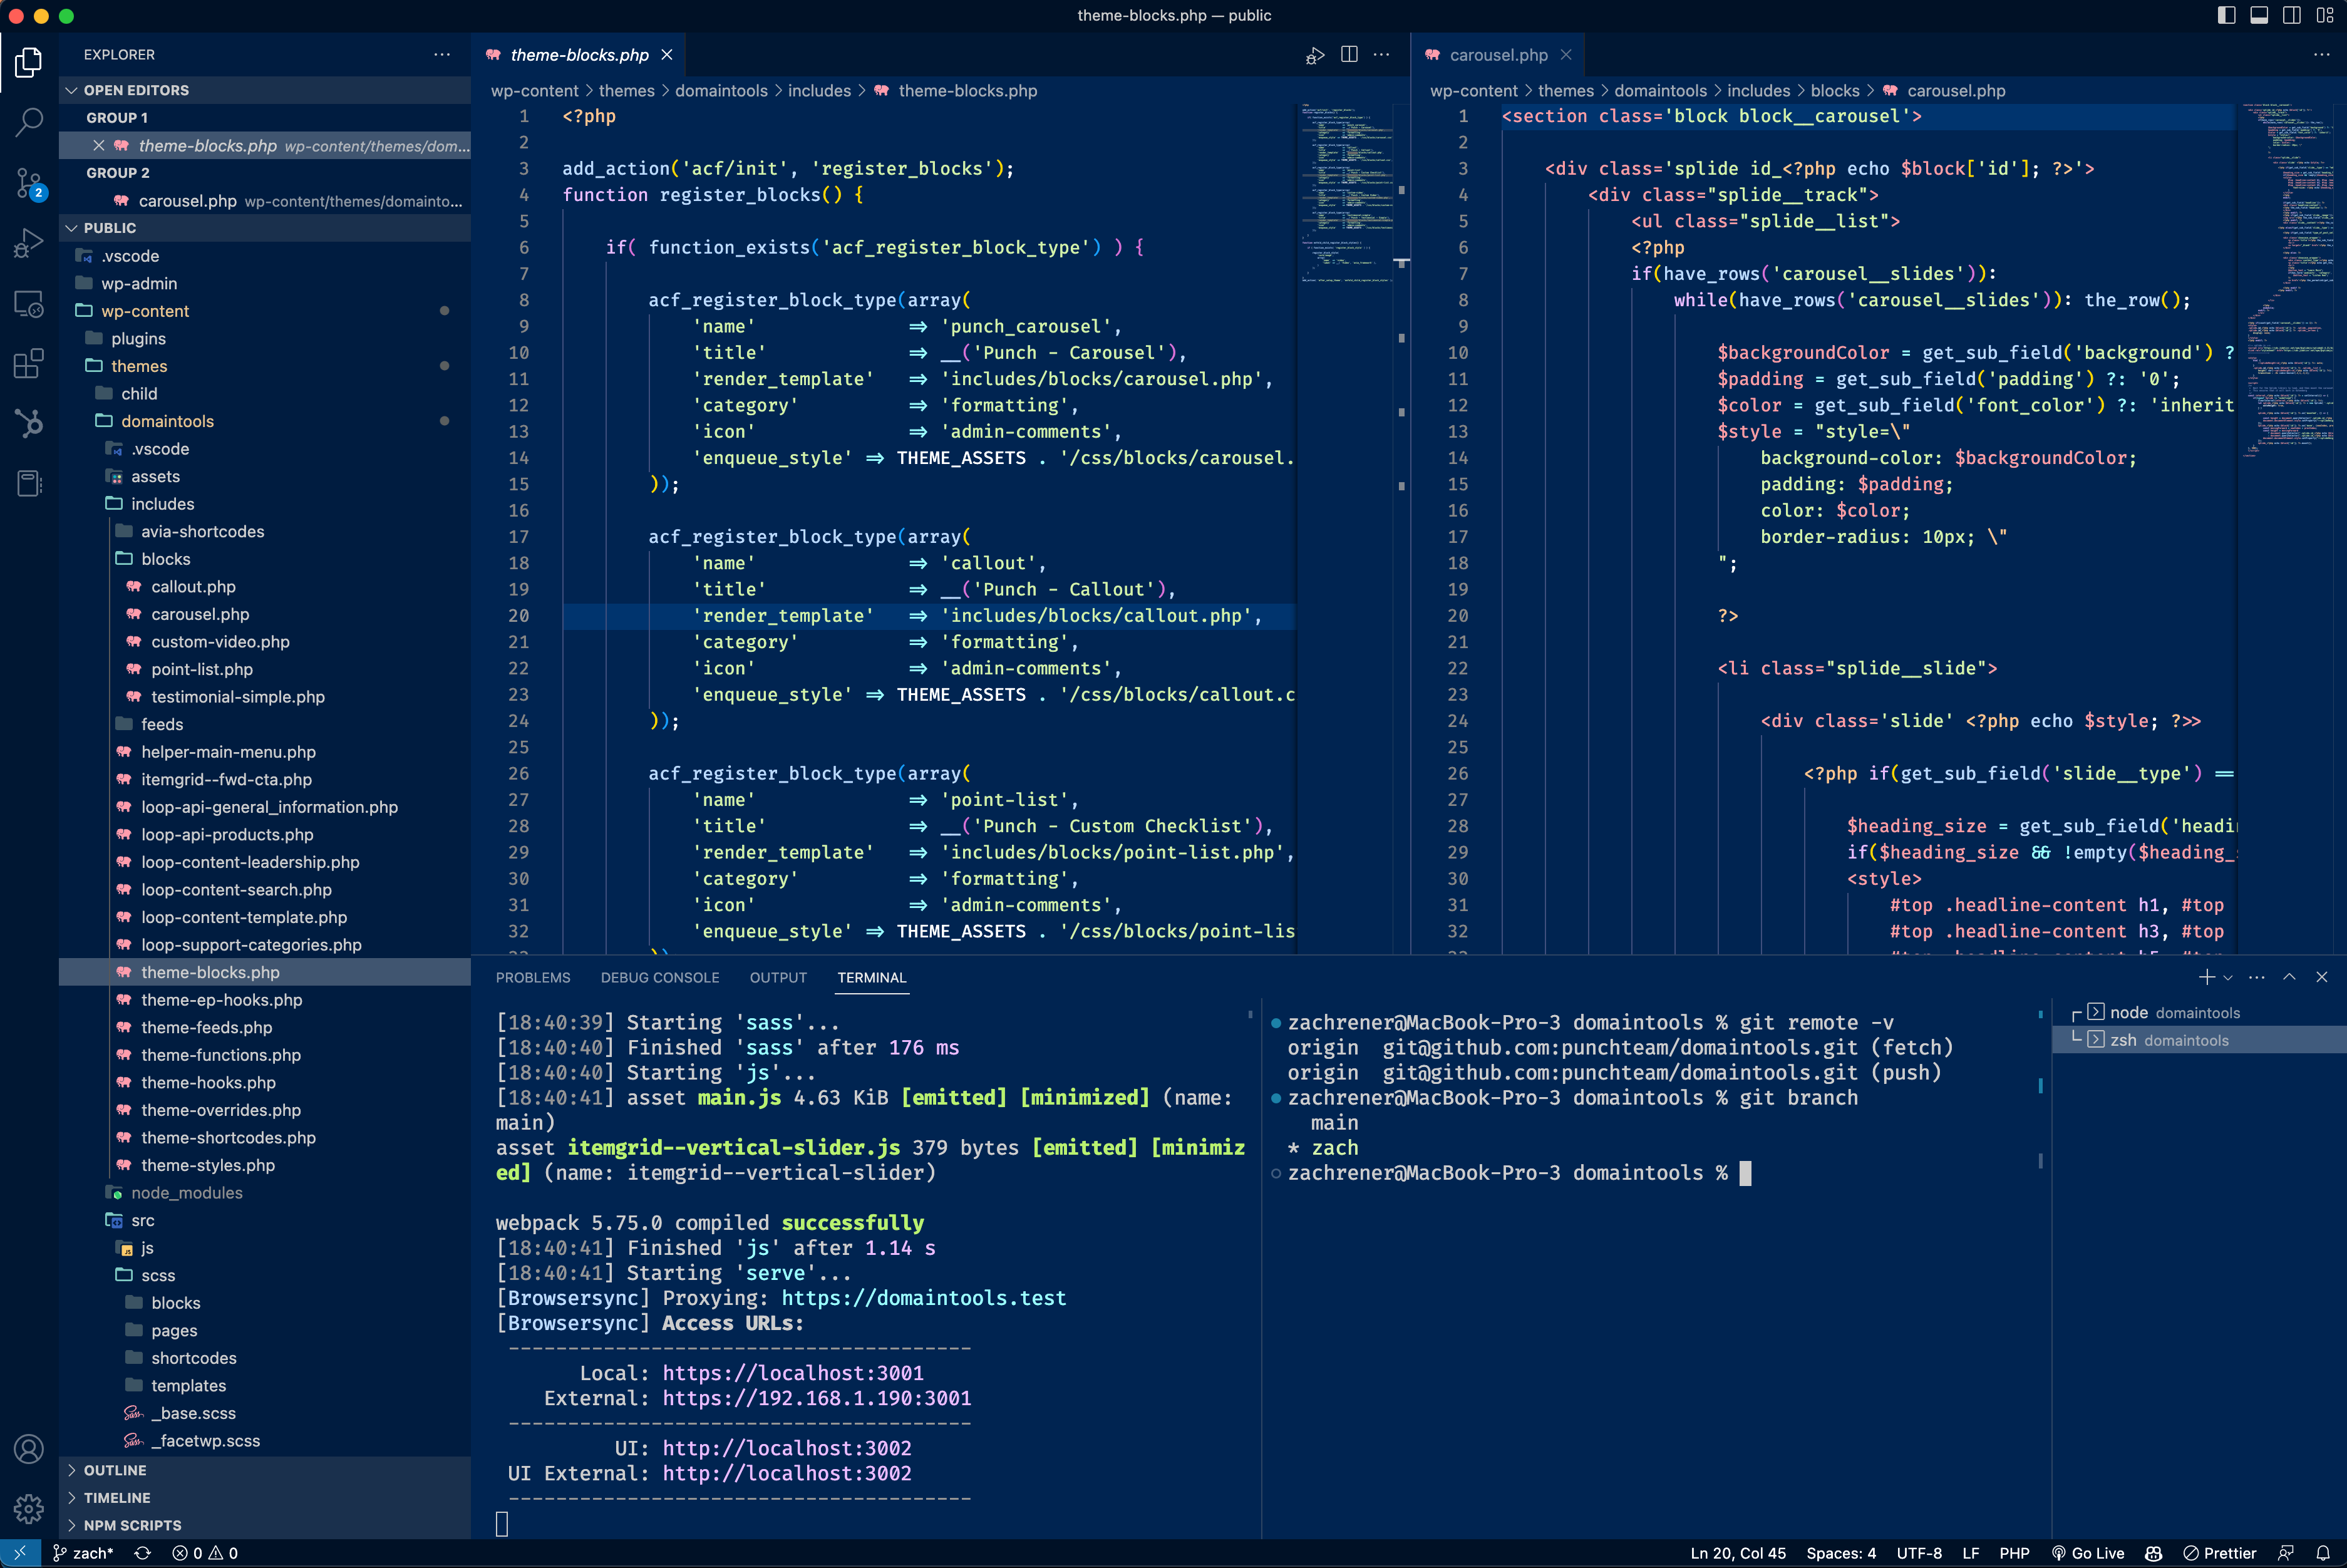Open the Manage gear icon
This screenshot has height=1568, width=2347.
click(x=29, y=1508)
